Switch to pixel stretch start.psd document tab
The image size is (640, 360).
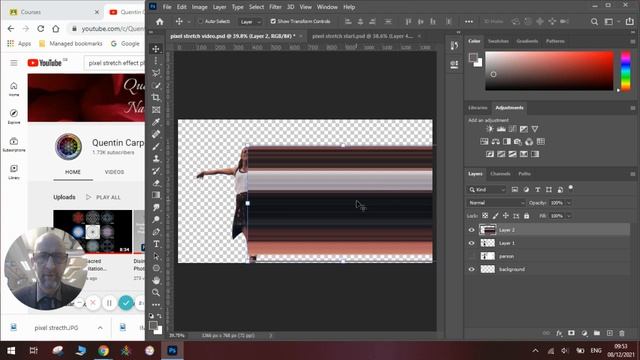pyautogui.click(x=362, y=36)
